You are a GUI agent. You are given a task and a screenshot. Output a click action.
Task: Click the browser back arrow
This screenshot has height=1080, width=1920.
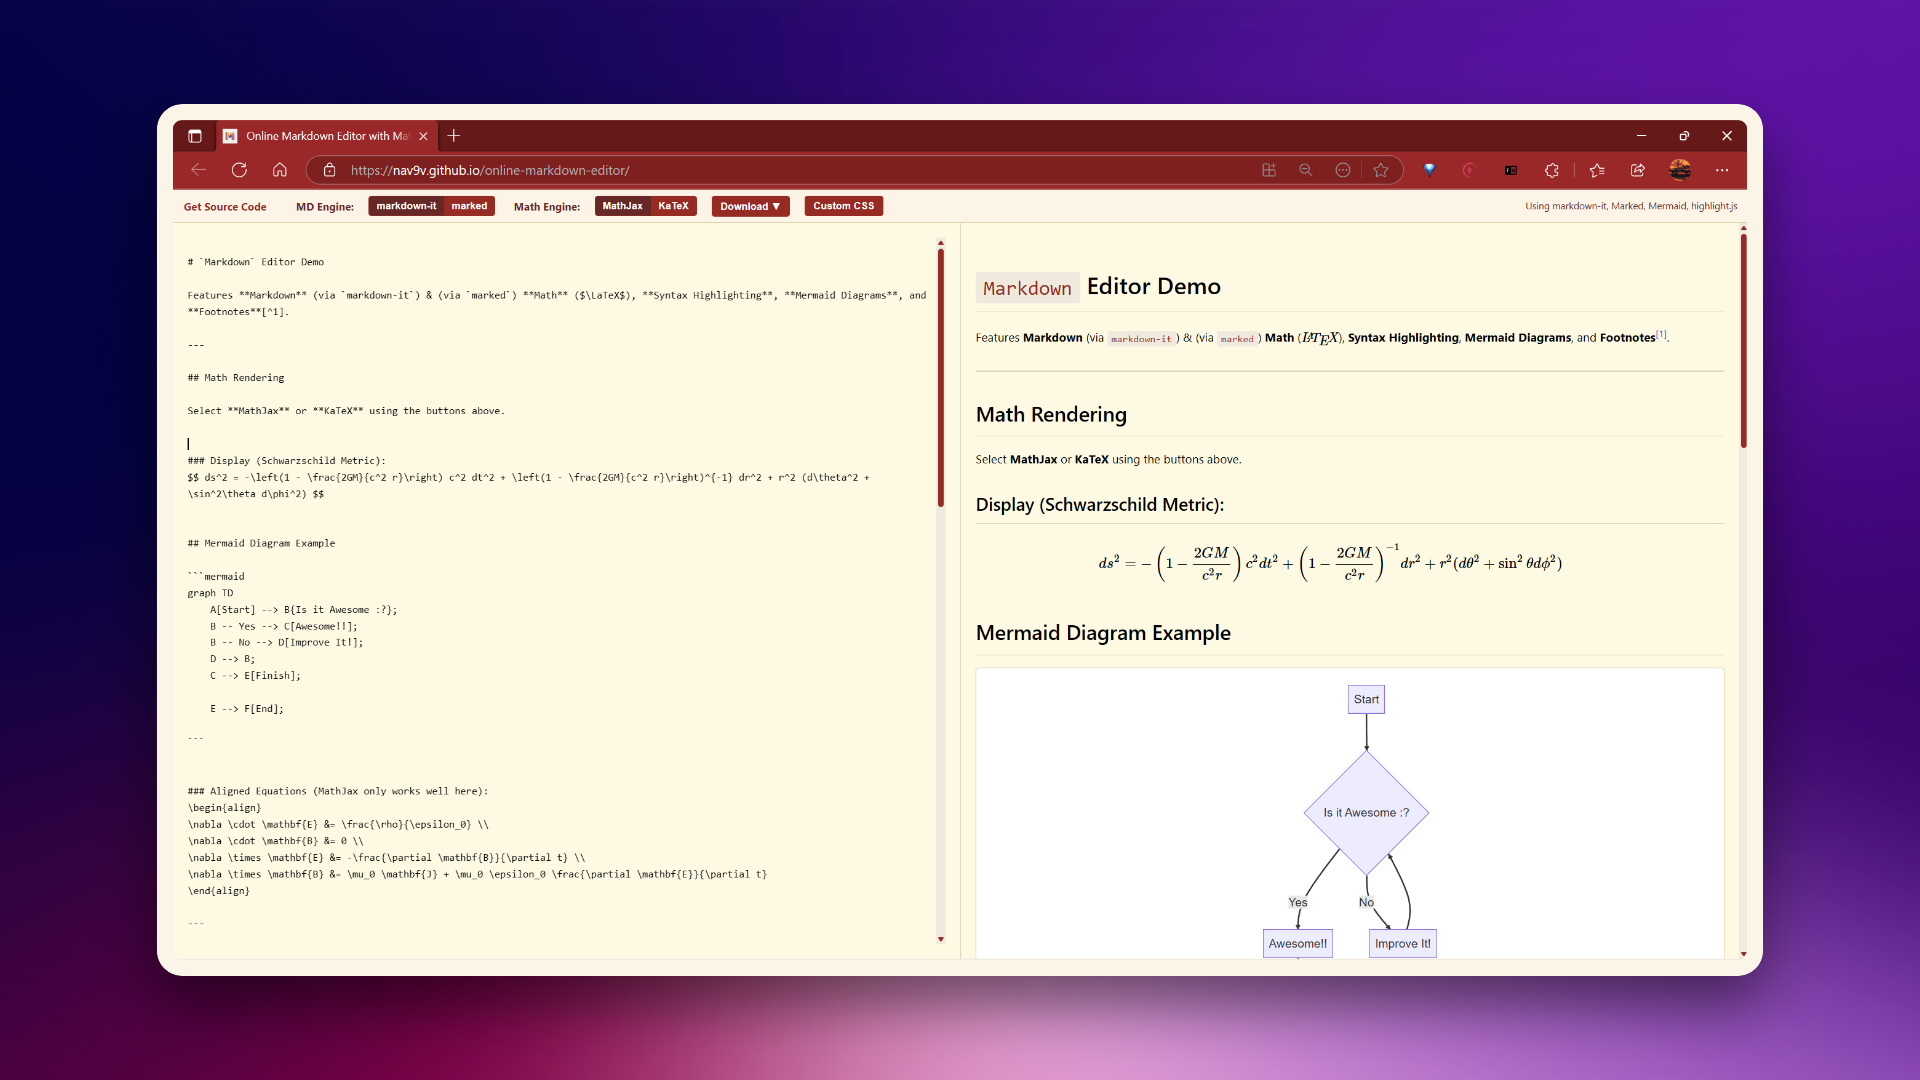[x=198, y=170]
